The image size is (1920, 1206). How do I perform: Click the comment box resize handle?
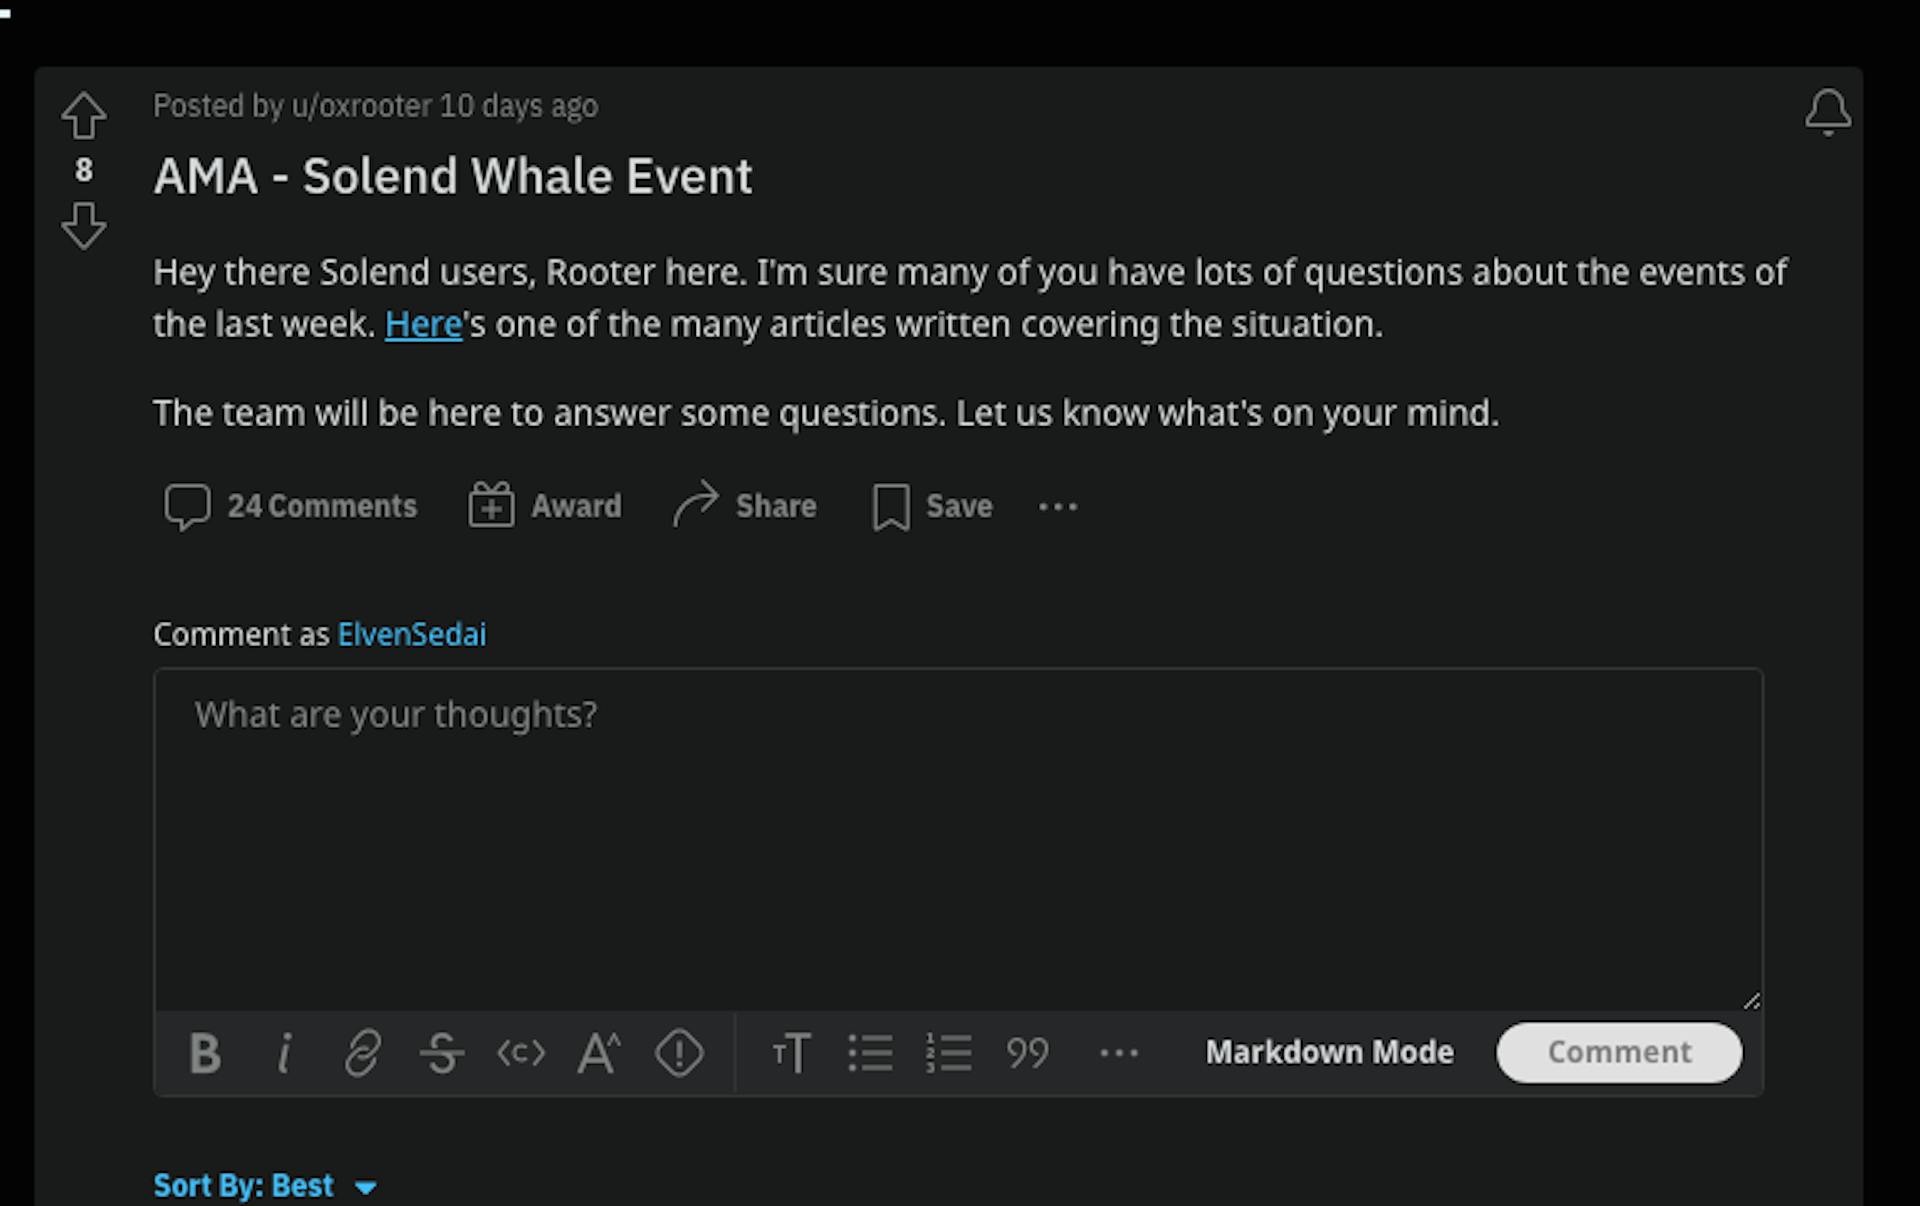click(x=1751, y=1000)
